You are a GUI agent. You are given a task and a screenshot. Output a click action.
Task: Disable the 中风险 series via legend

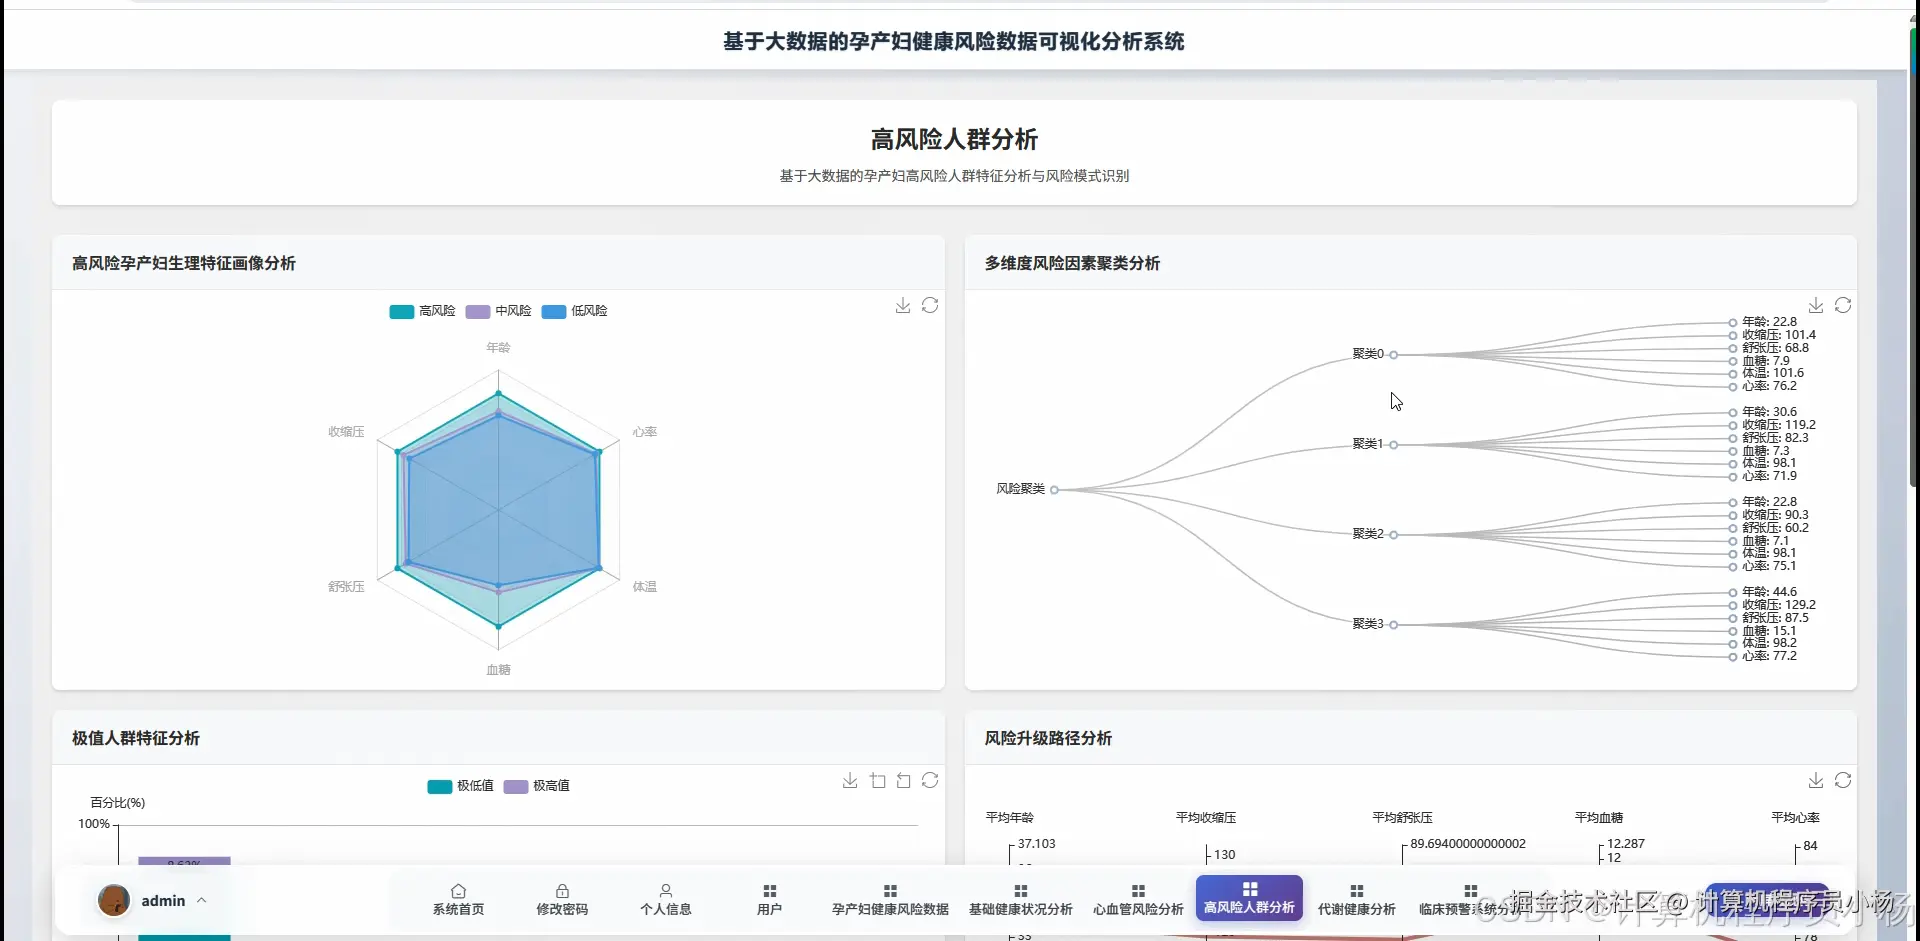[498, 311]
